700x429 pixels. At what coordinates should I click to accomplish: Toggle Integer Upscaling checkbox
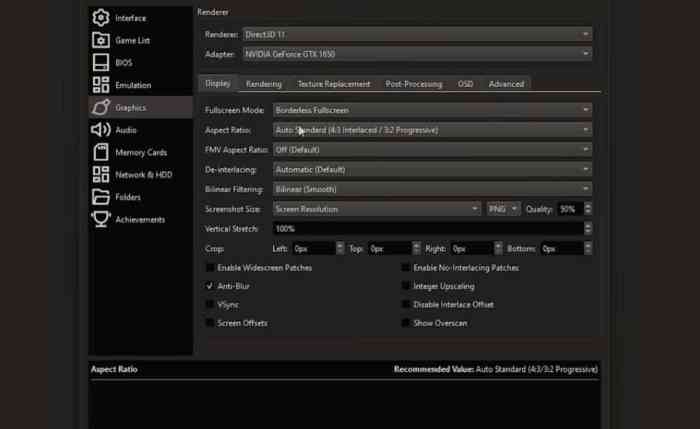pos(405,286)
